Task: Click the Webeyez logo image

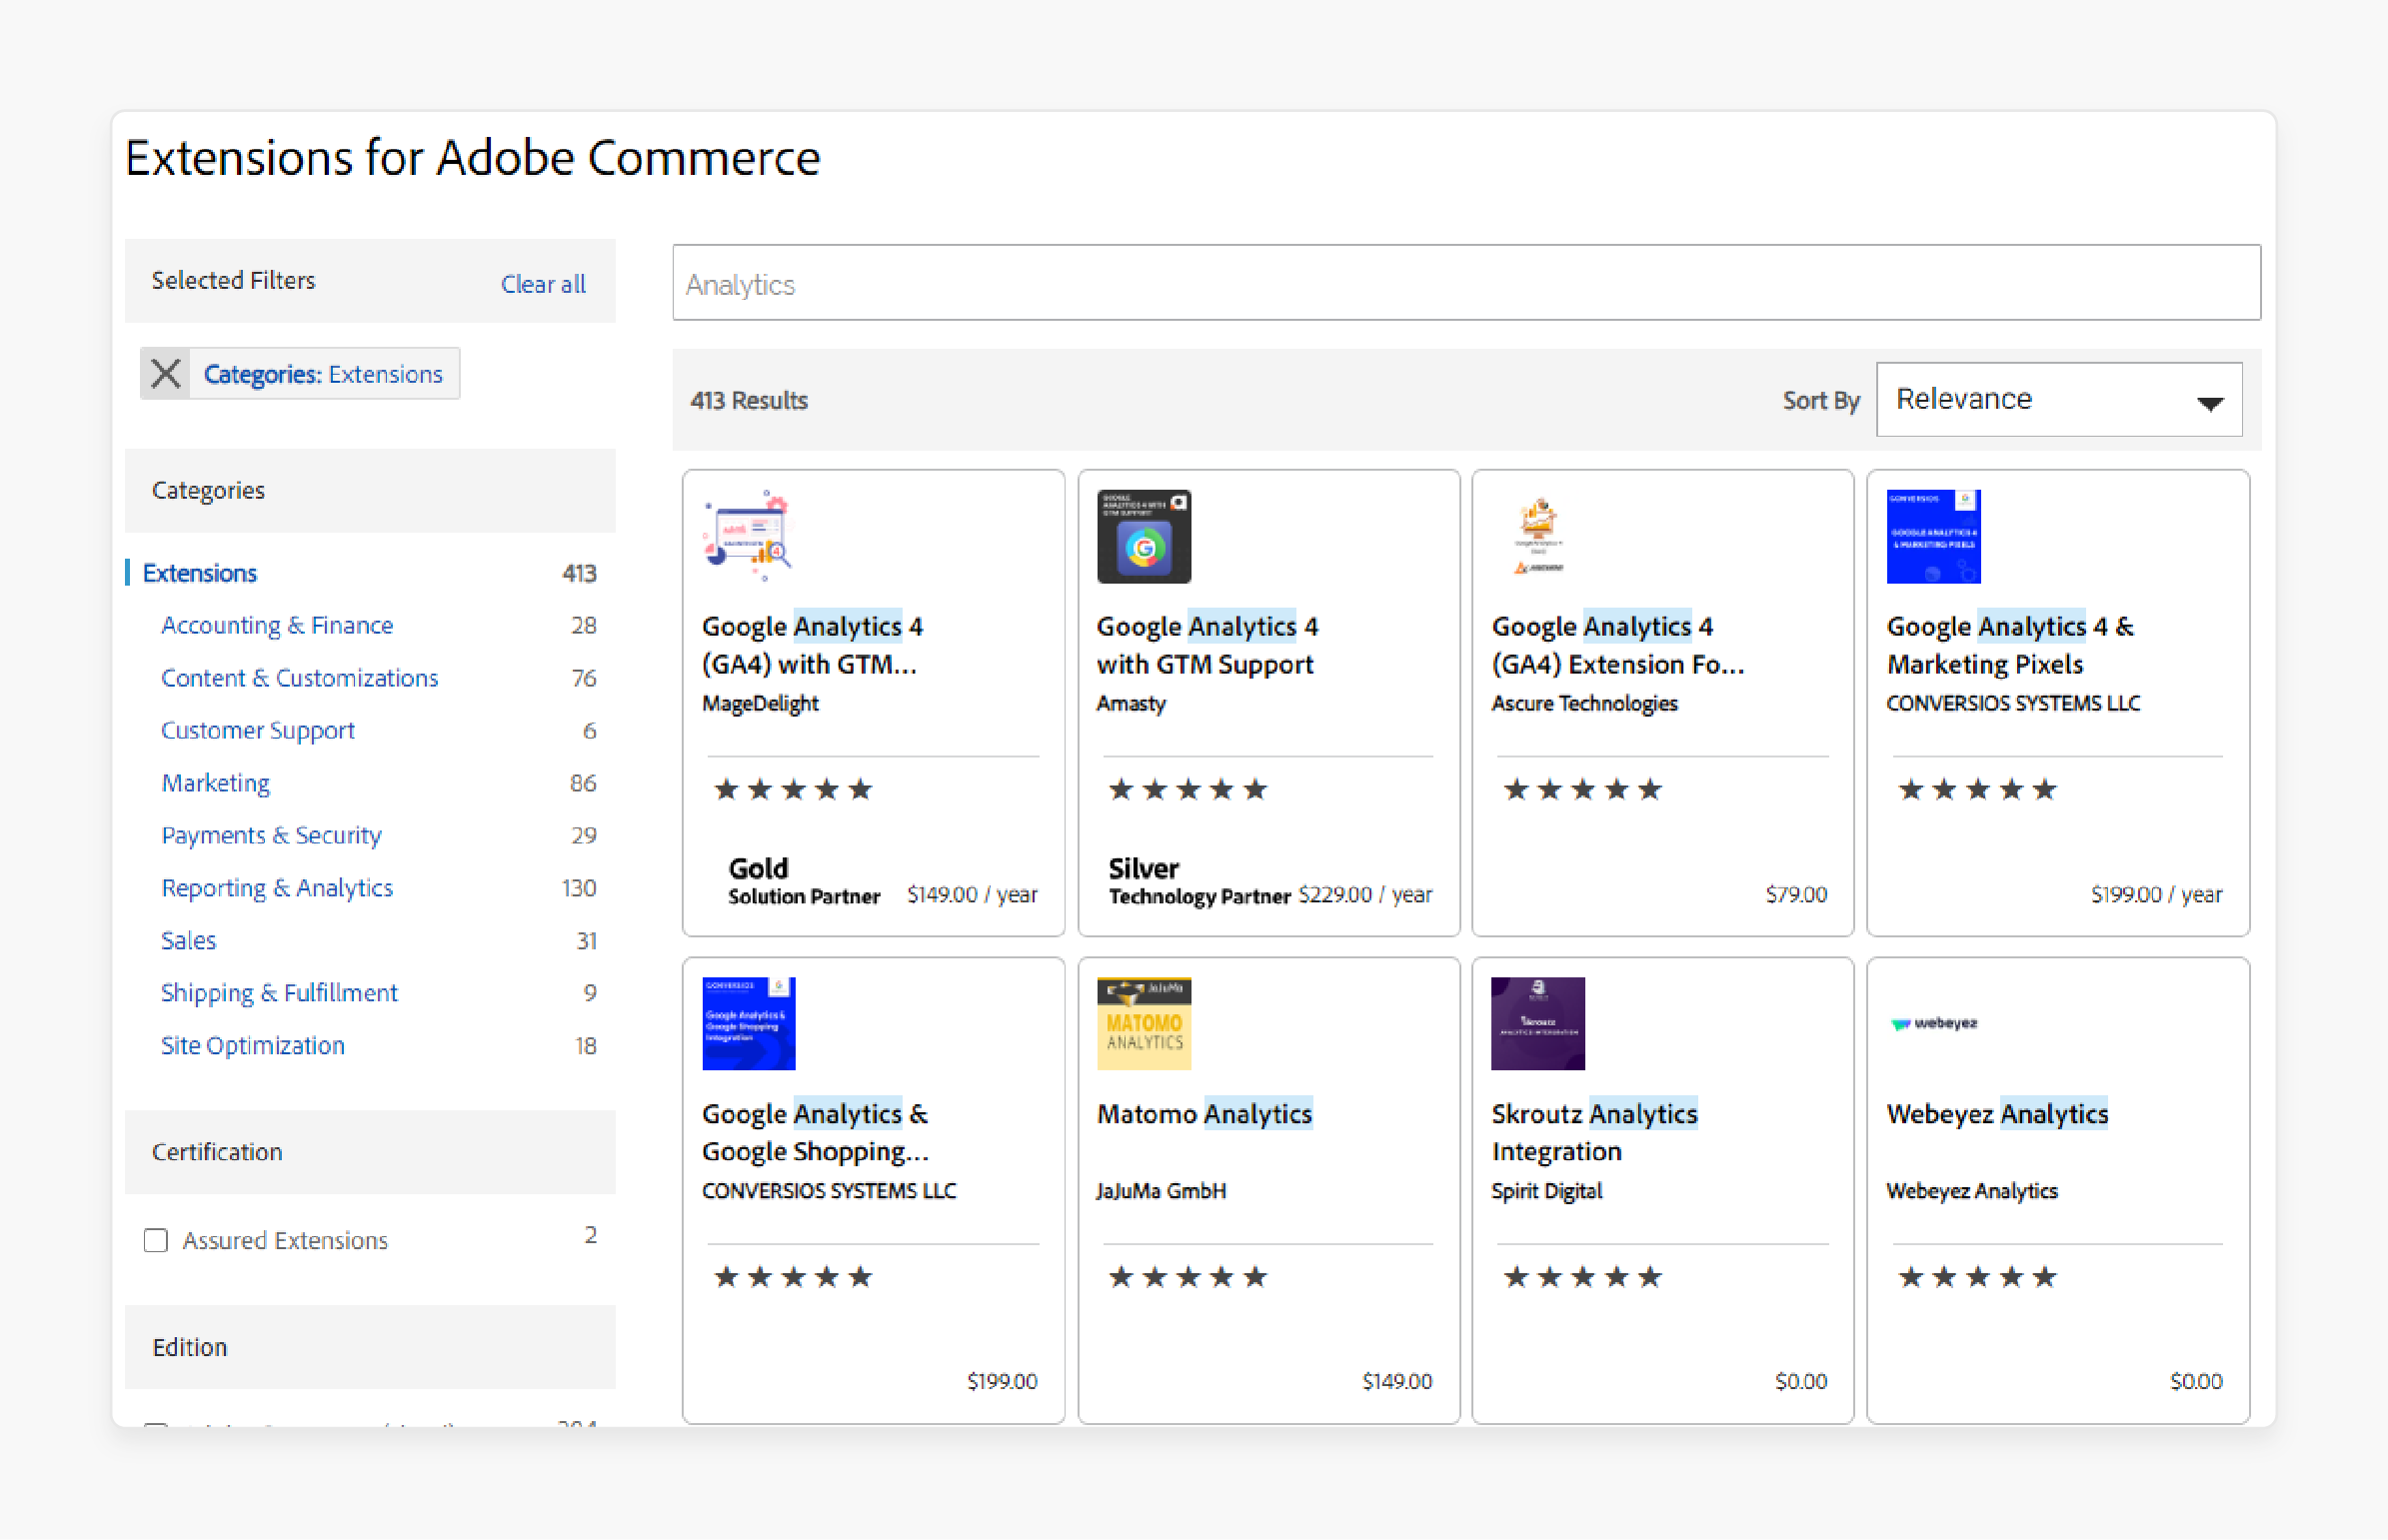Action: pyautogui.click(x=1933, y=1023)
